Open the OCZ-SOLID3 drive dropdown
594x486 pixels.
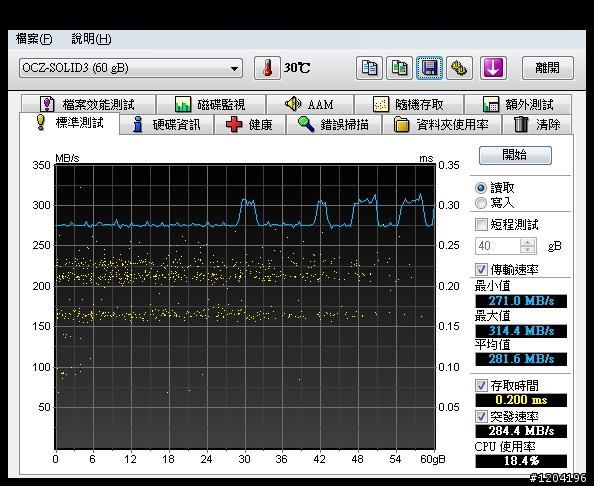pyautogui.click(x=131, y=68)
